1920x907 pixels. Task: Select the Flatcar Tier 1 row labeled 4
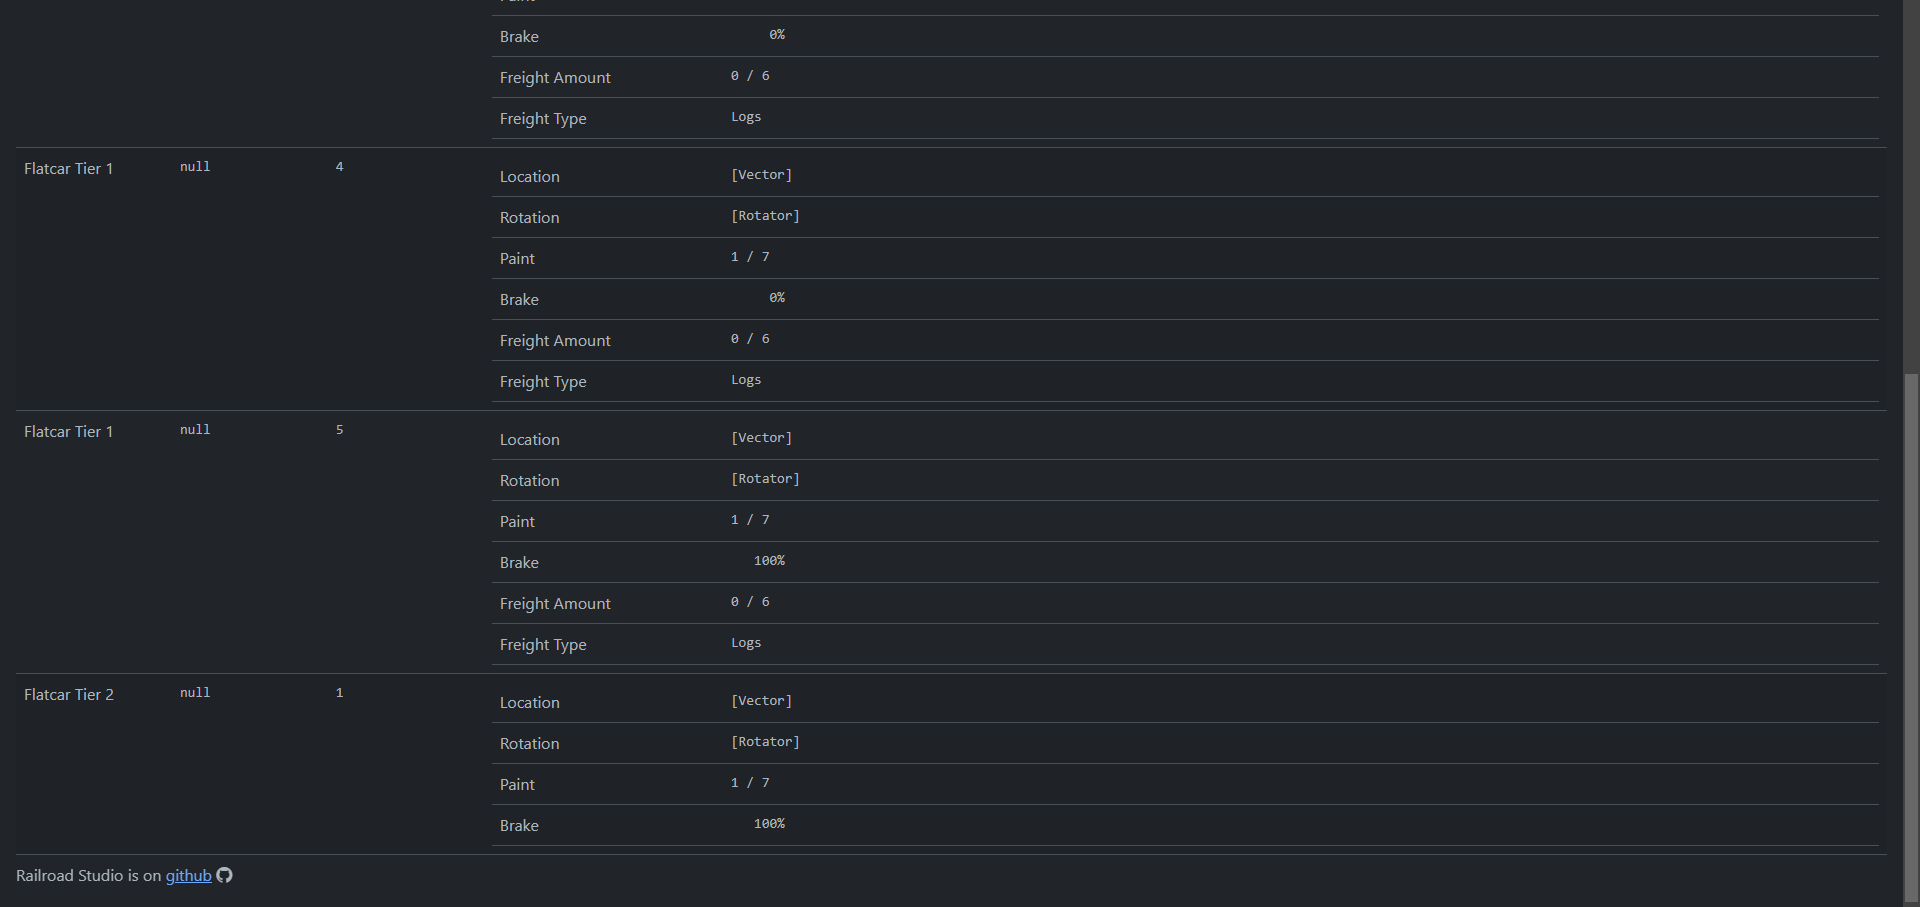tap(68, 168)
